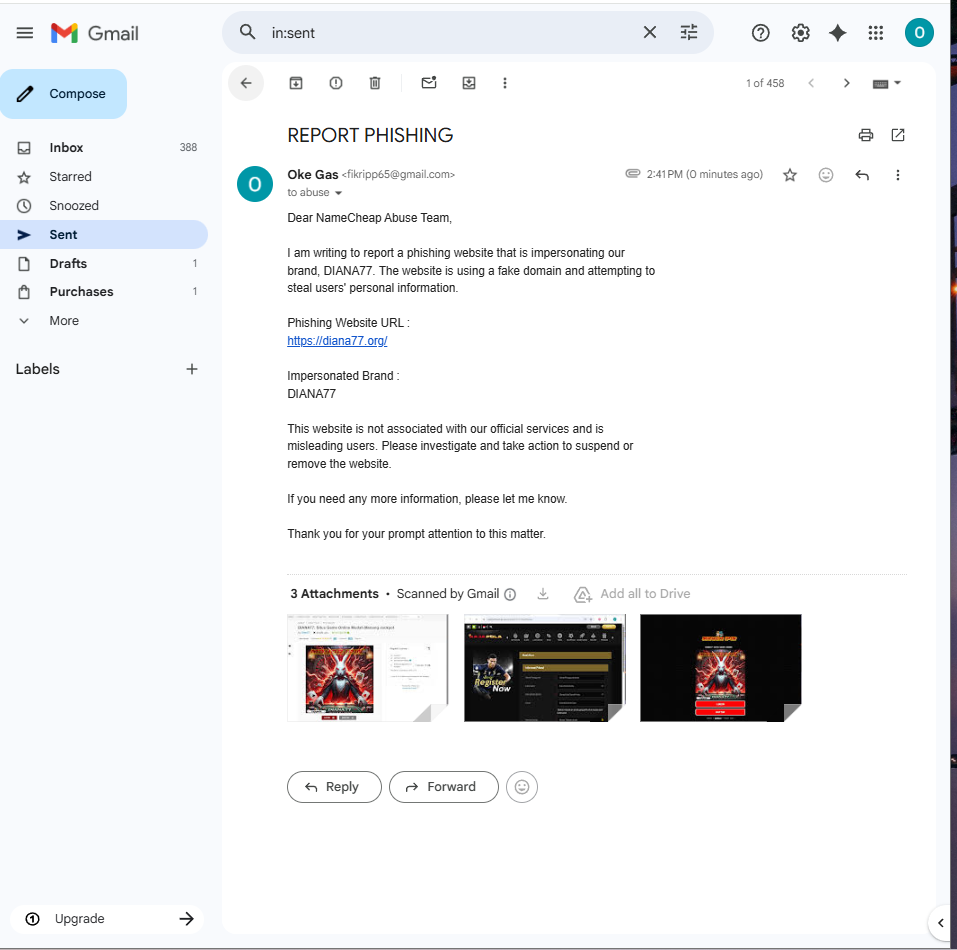
Task: Archive this email
Action: click(x=296, y=83)
